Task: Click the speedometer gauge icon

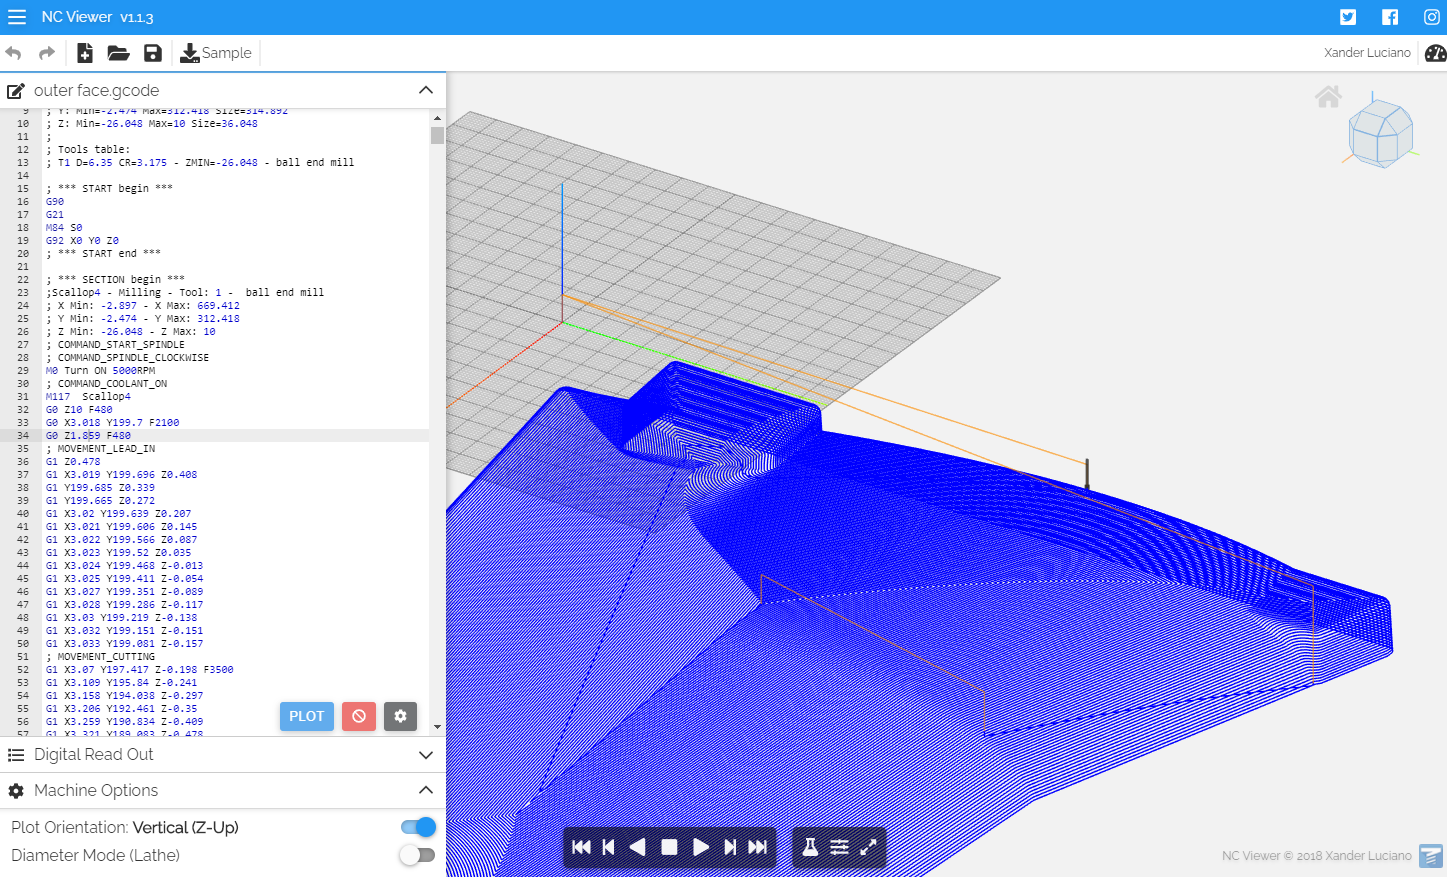Action: (x=1435, y=53)
